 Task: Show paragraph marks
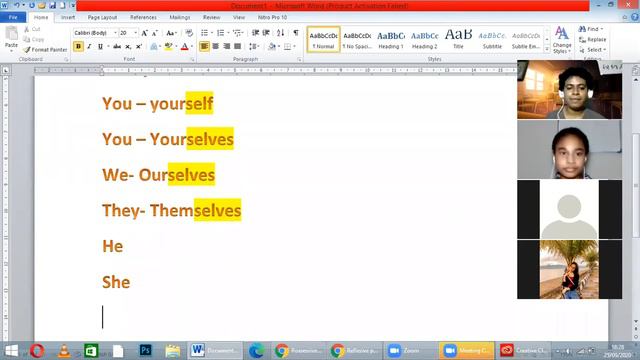pyautogui.click(x=296, y=33)
